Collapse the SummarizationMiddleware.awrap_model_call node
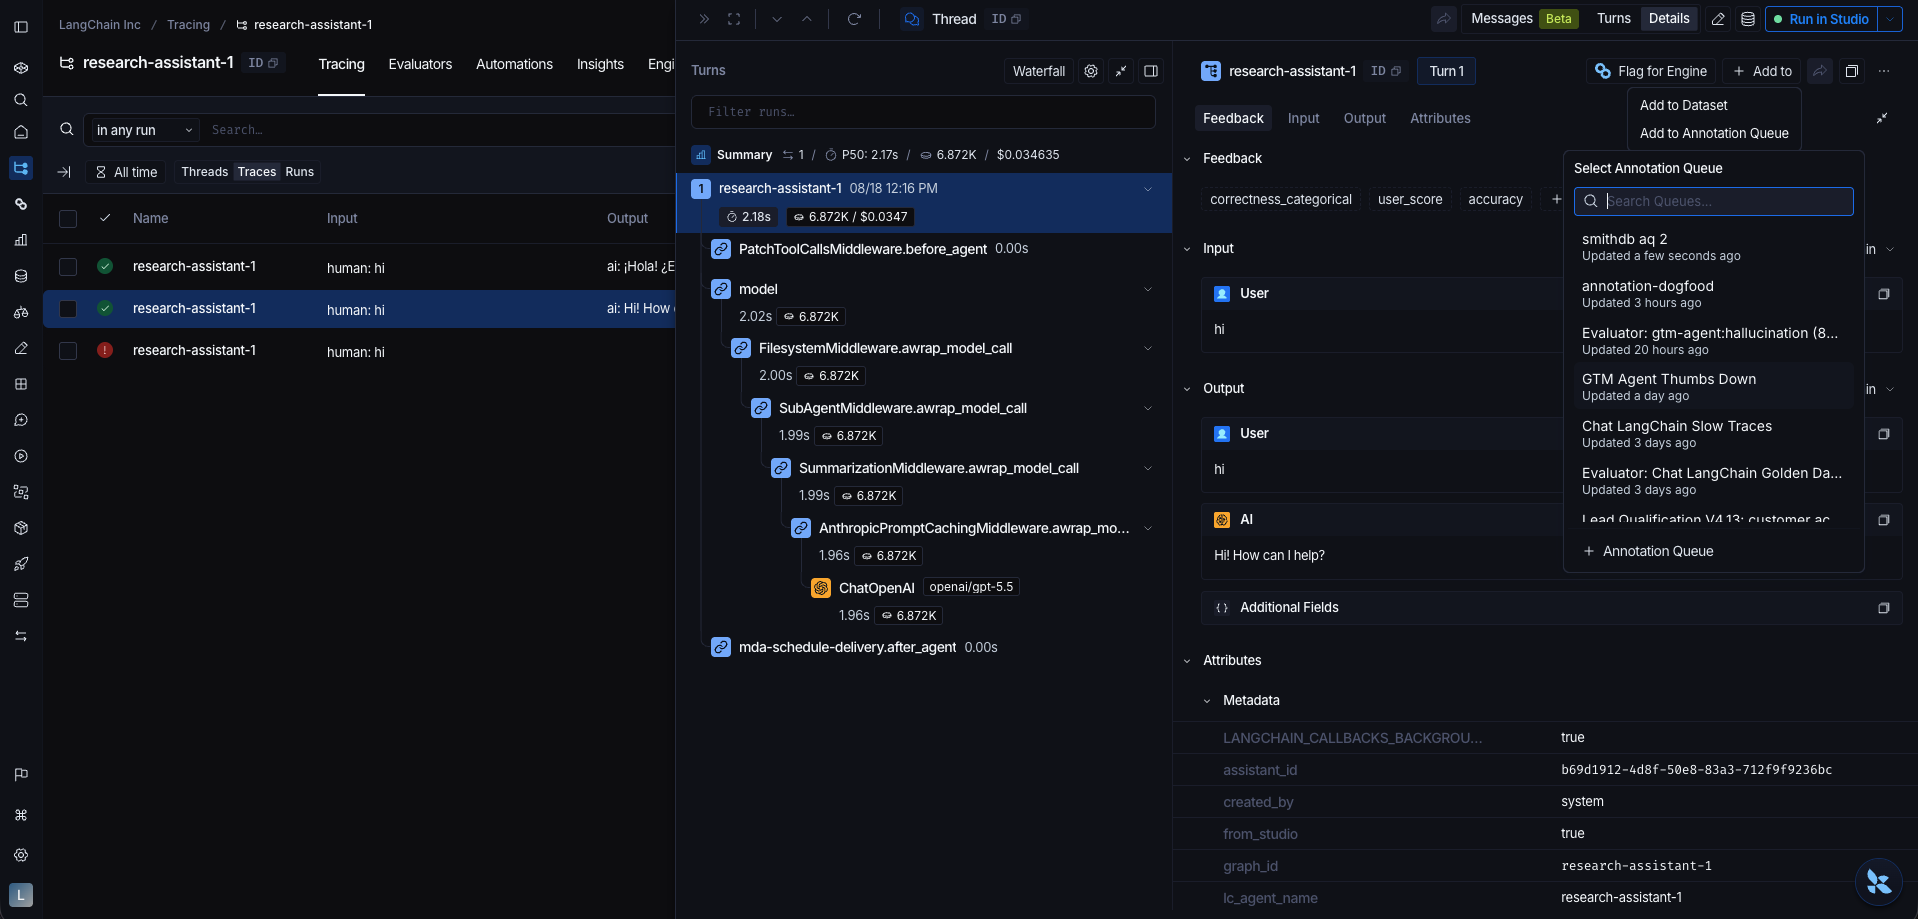 click(x=1148, y=468)
